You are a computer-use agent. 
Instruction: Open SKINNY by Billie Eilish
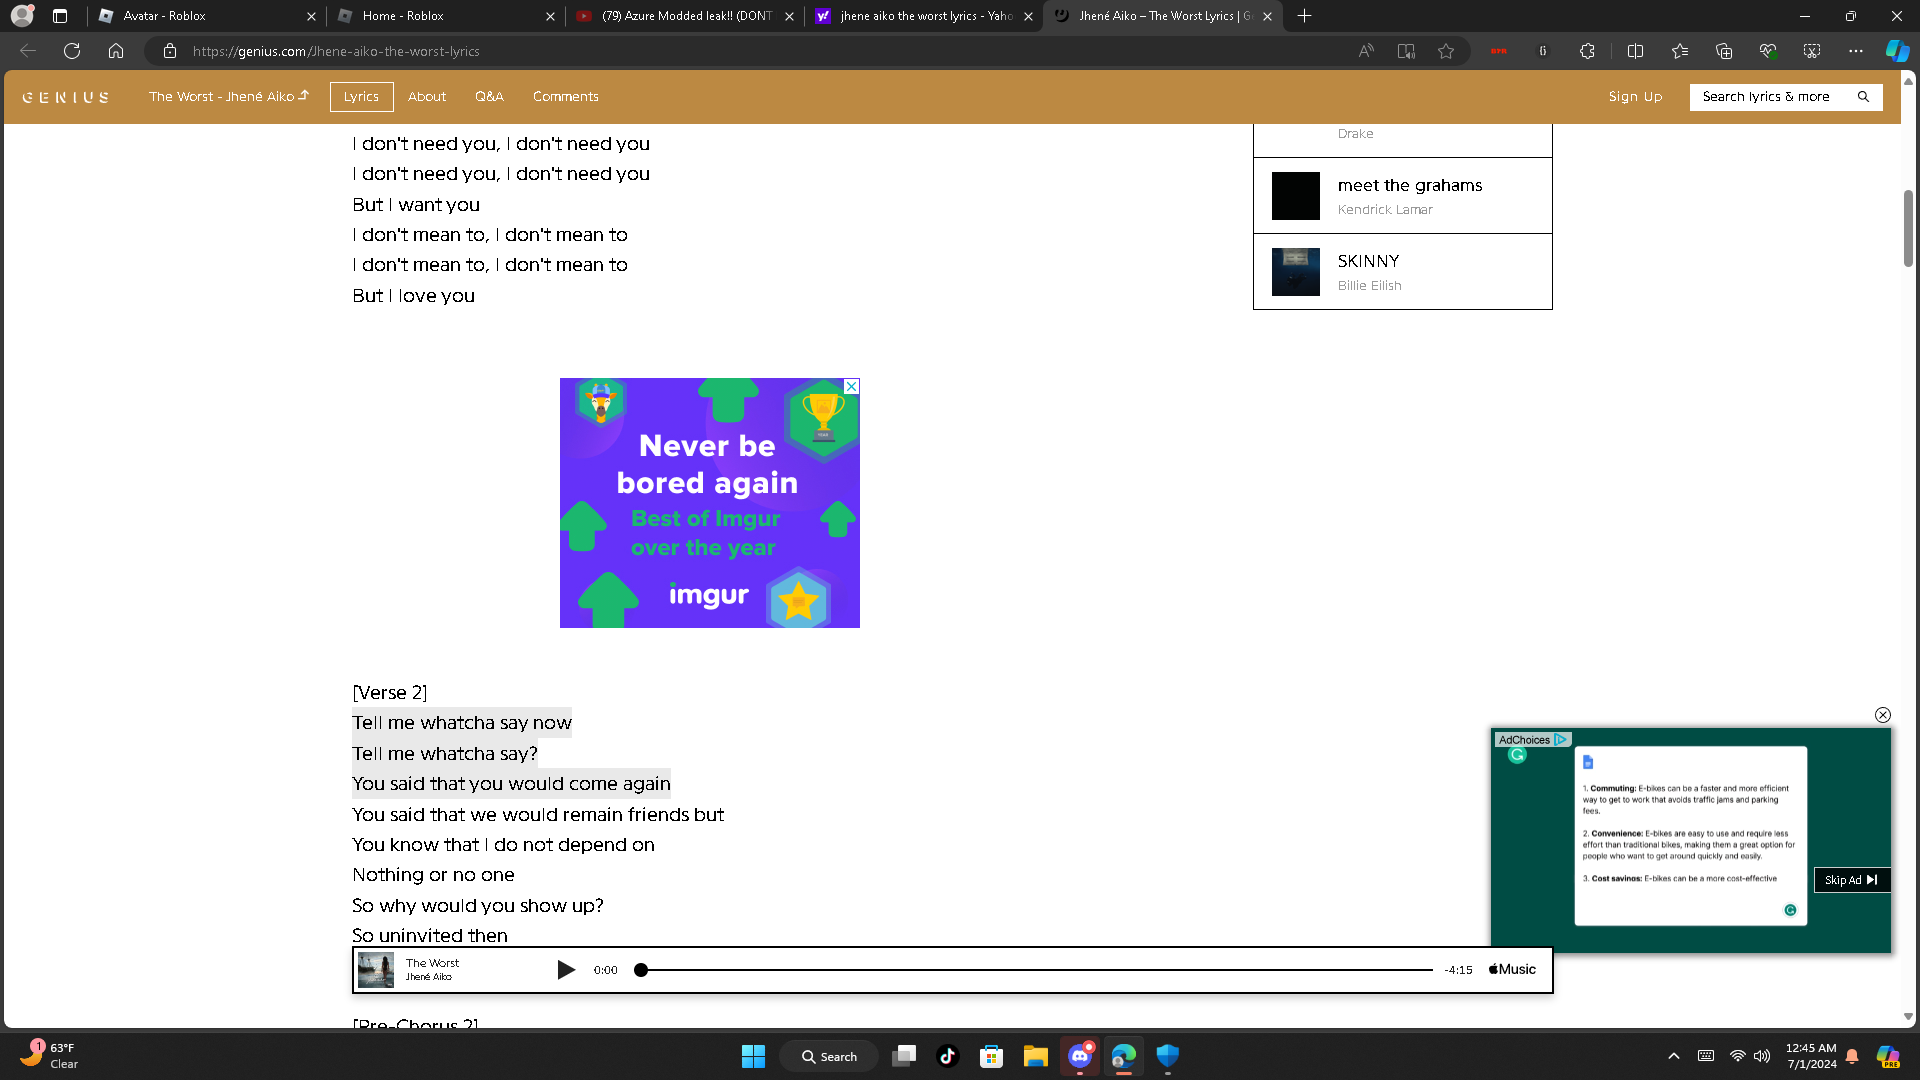(x=1402, y=272)
